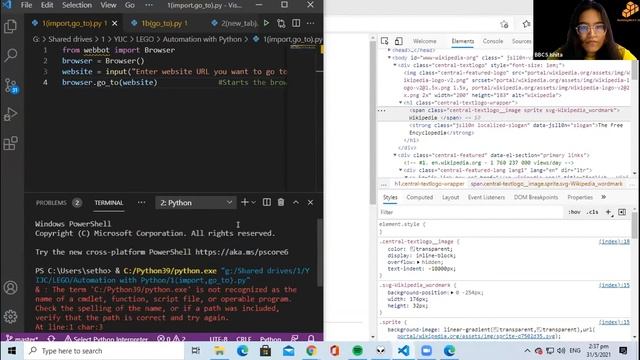Viewport: 640px width, 360px height.
Task: Collapse the body www-wikipedia-org node
Action: pyautogui.click(x=389, y=58)
